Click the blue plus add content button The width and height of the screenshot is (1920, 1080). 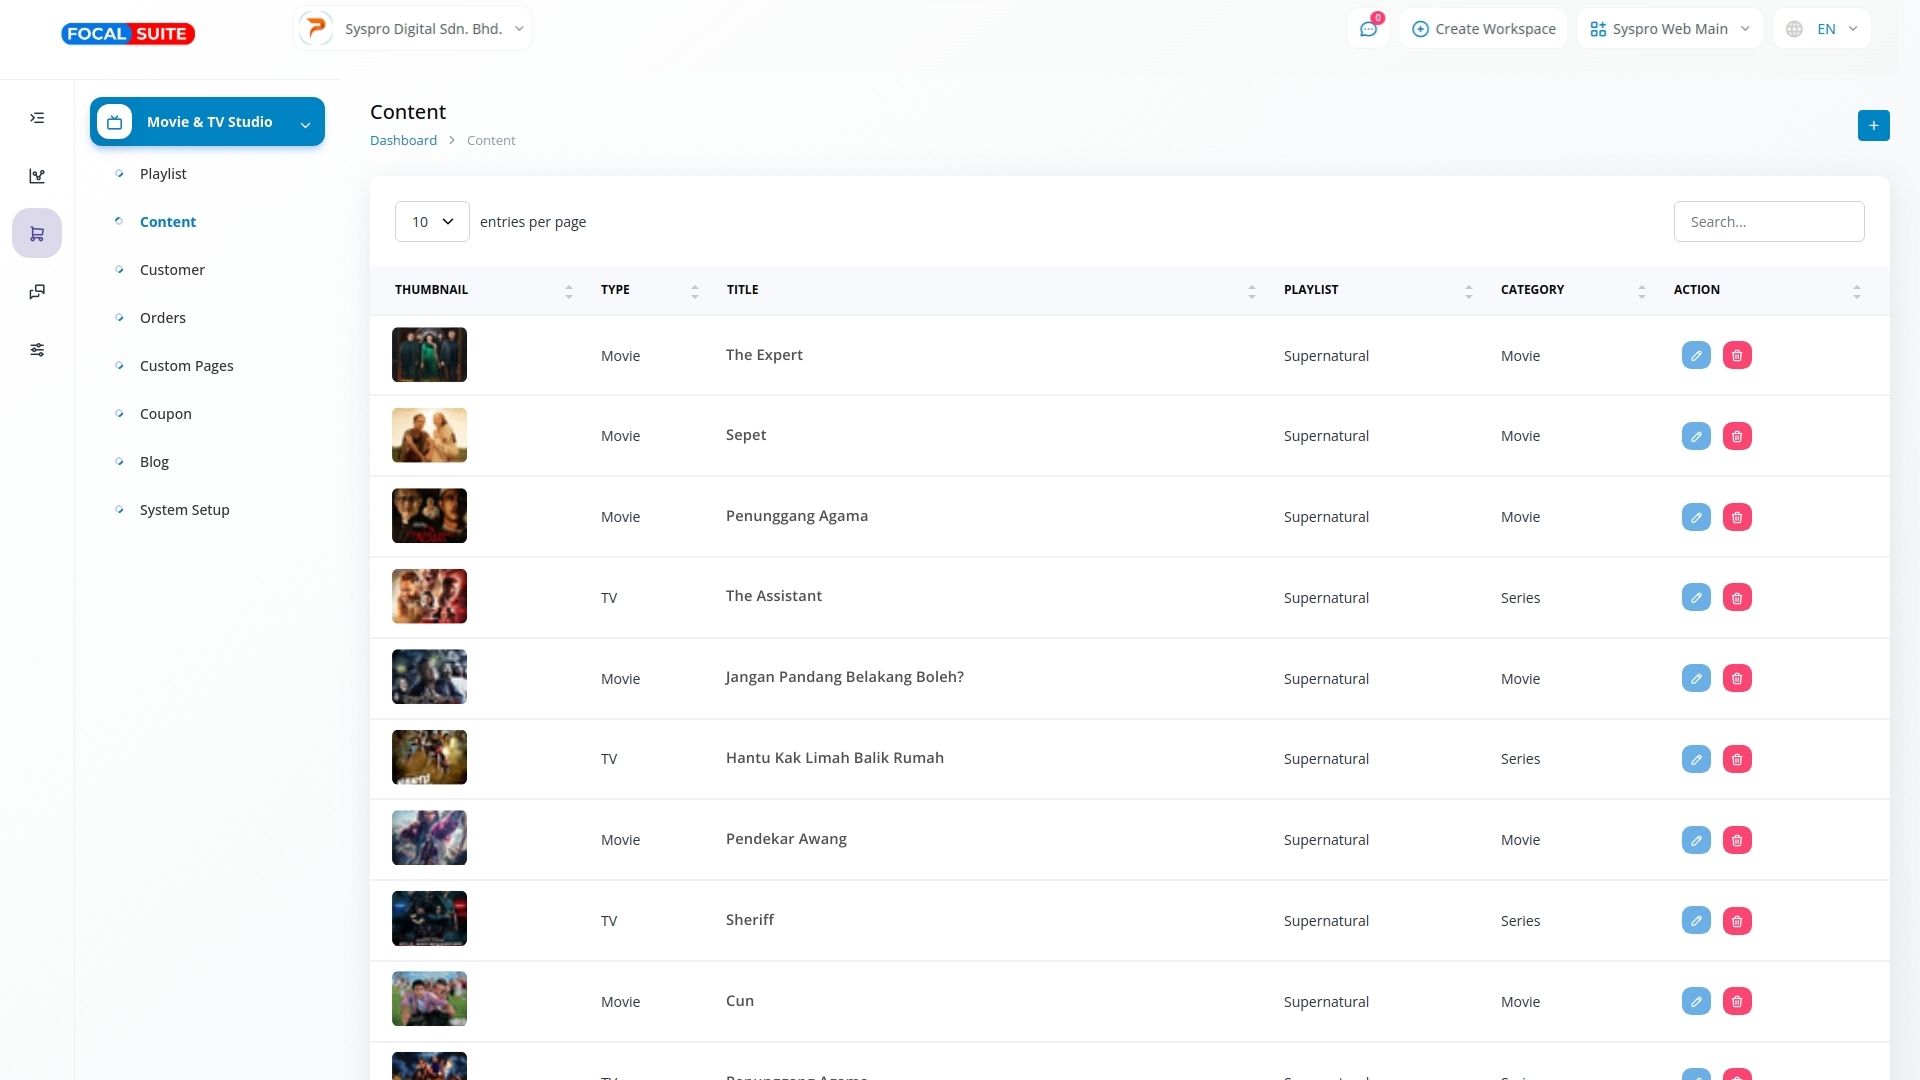point(1873,125)
